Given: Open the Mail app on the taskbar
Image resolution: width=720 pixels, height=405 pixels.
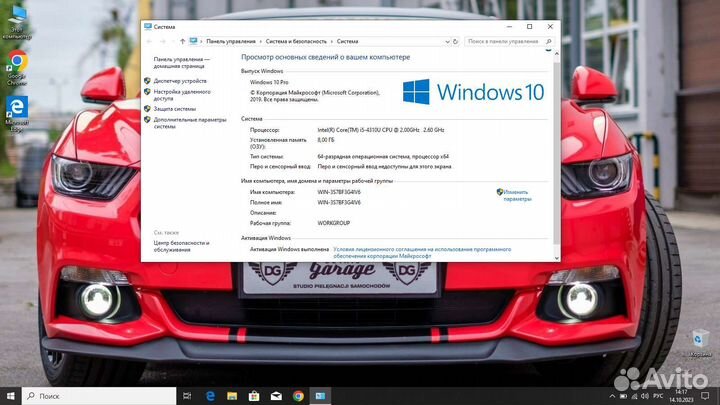Looking at the screenshot, I should click(x=276, y=396).
